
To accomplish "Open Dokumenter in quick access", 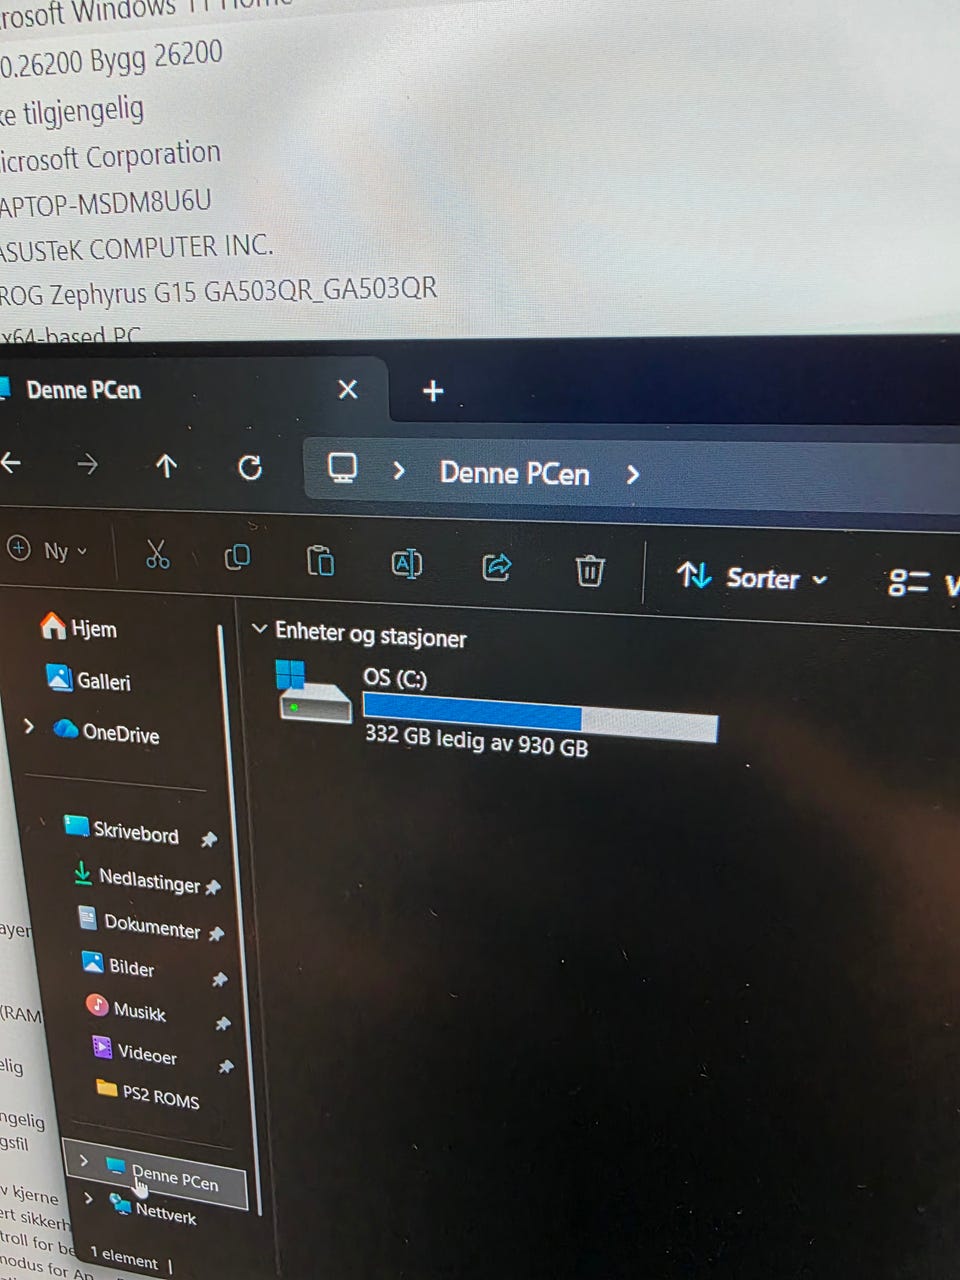I will coord(139,925).
